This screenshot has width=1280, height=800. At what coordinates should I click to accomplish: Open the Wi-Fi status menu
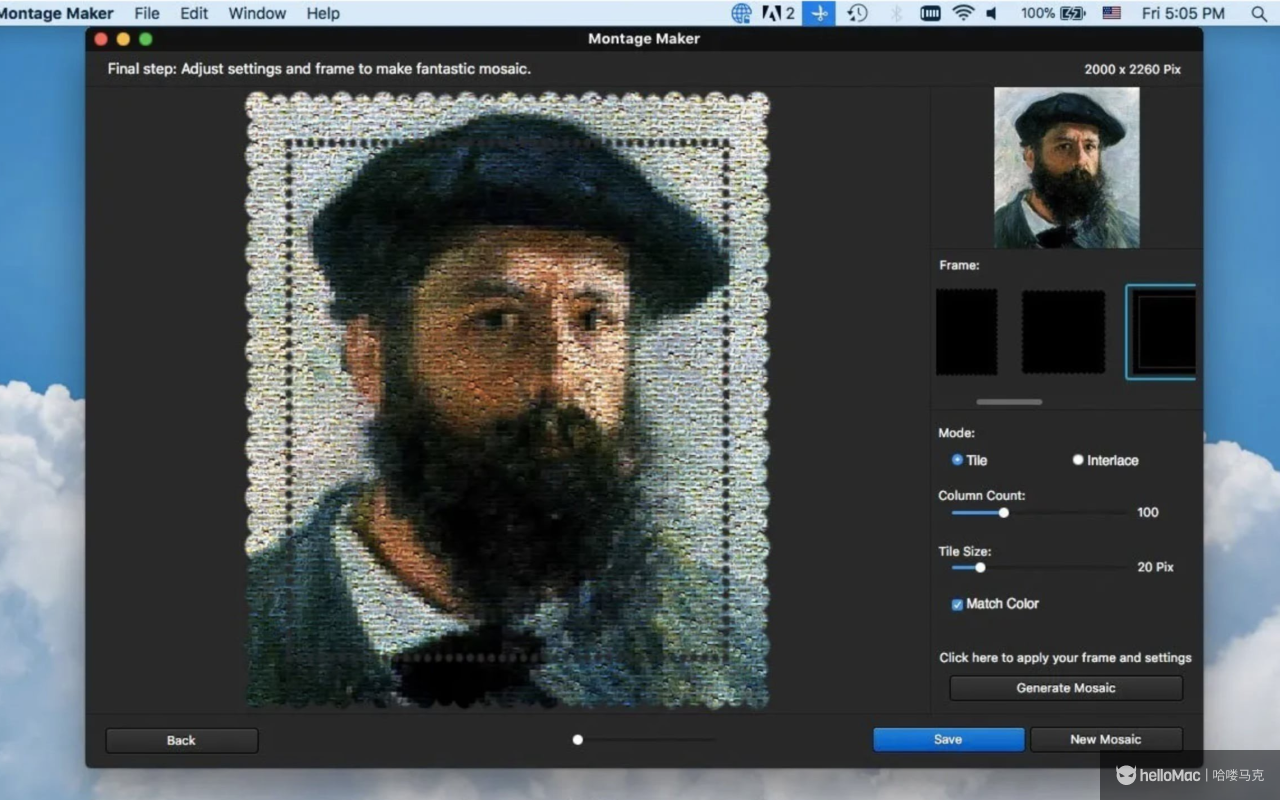click(x=963, y=13)
